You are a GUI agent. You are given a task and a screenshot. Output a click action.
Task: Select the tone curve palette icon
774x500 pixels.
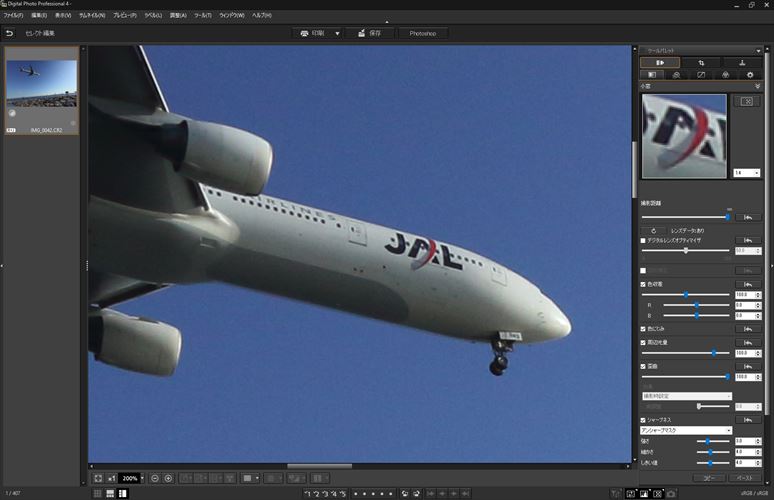pyautogui.click(x=701, y=75)
